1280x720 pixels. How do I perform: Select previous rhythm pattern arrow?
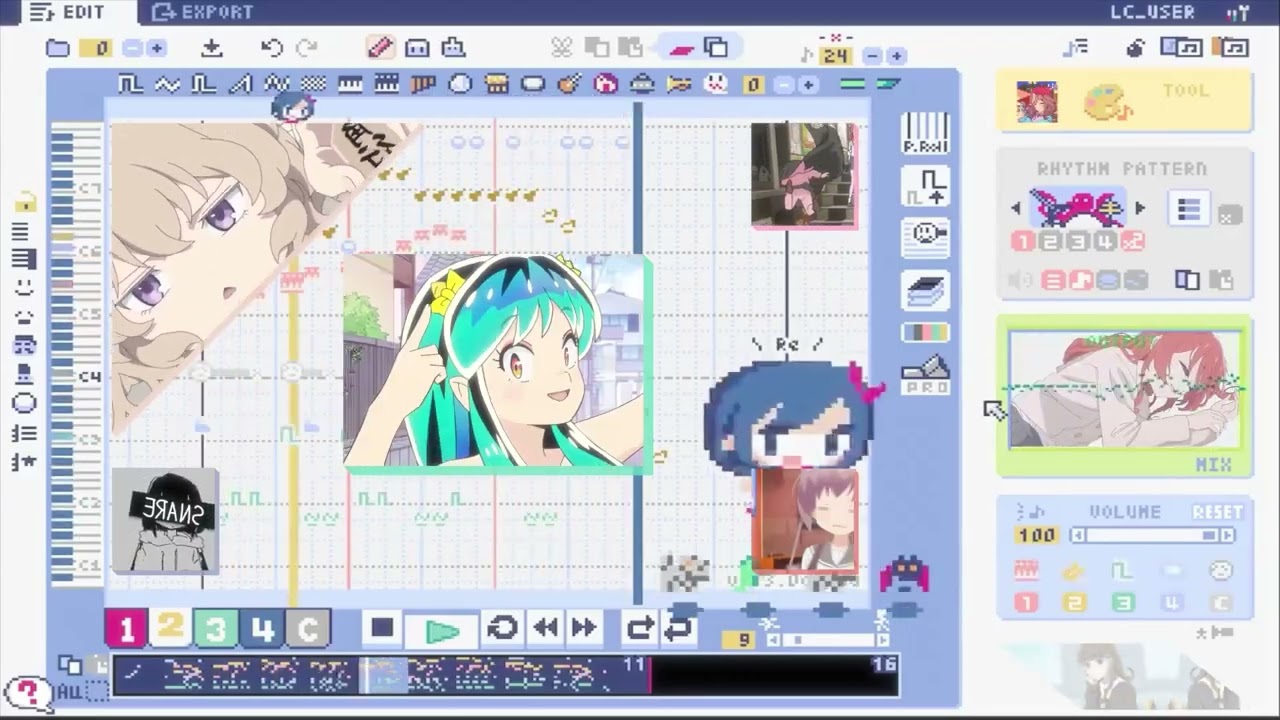[x=1016, y=209]
